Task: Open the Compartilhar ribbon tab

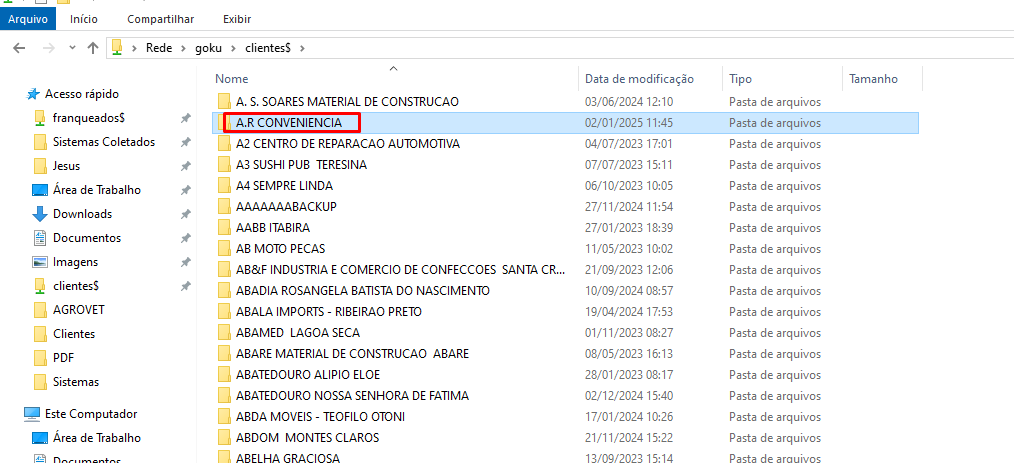Action: 160,19
